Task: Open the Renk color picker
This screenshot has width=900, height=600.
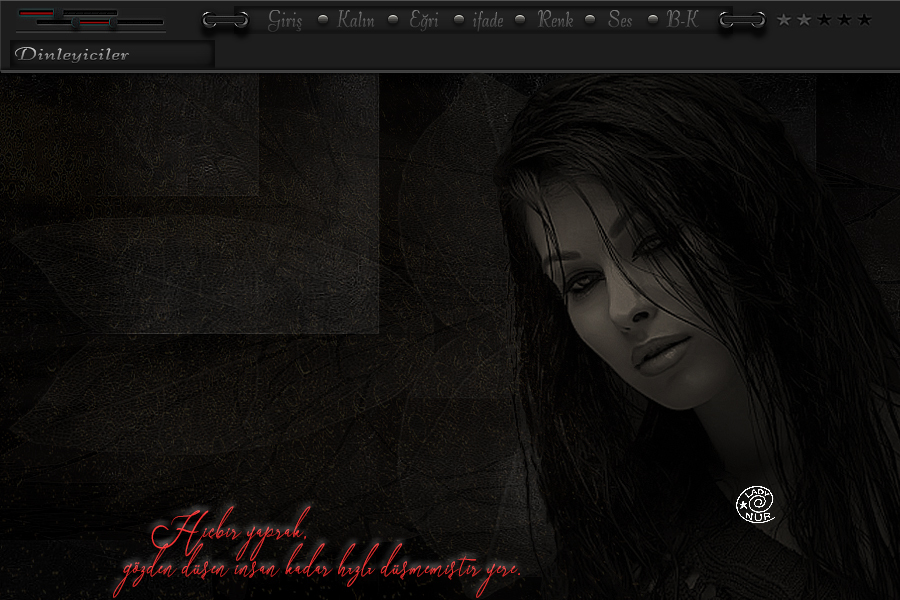Action: coord(556,20)
